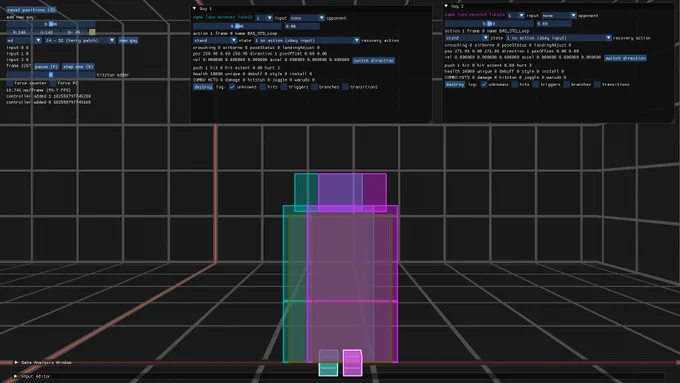Click Guy 2 action name BAS_STD_Loop text
Viewport: 680px width, 383px height.
(514, 31)
